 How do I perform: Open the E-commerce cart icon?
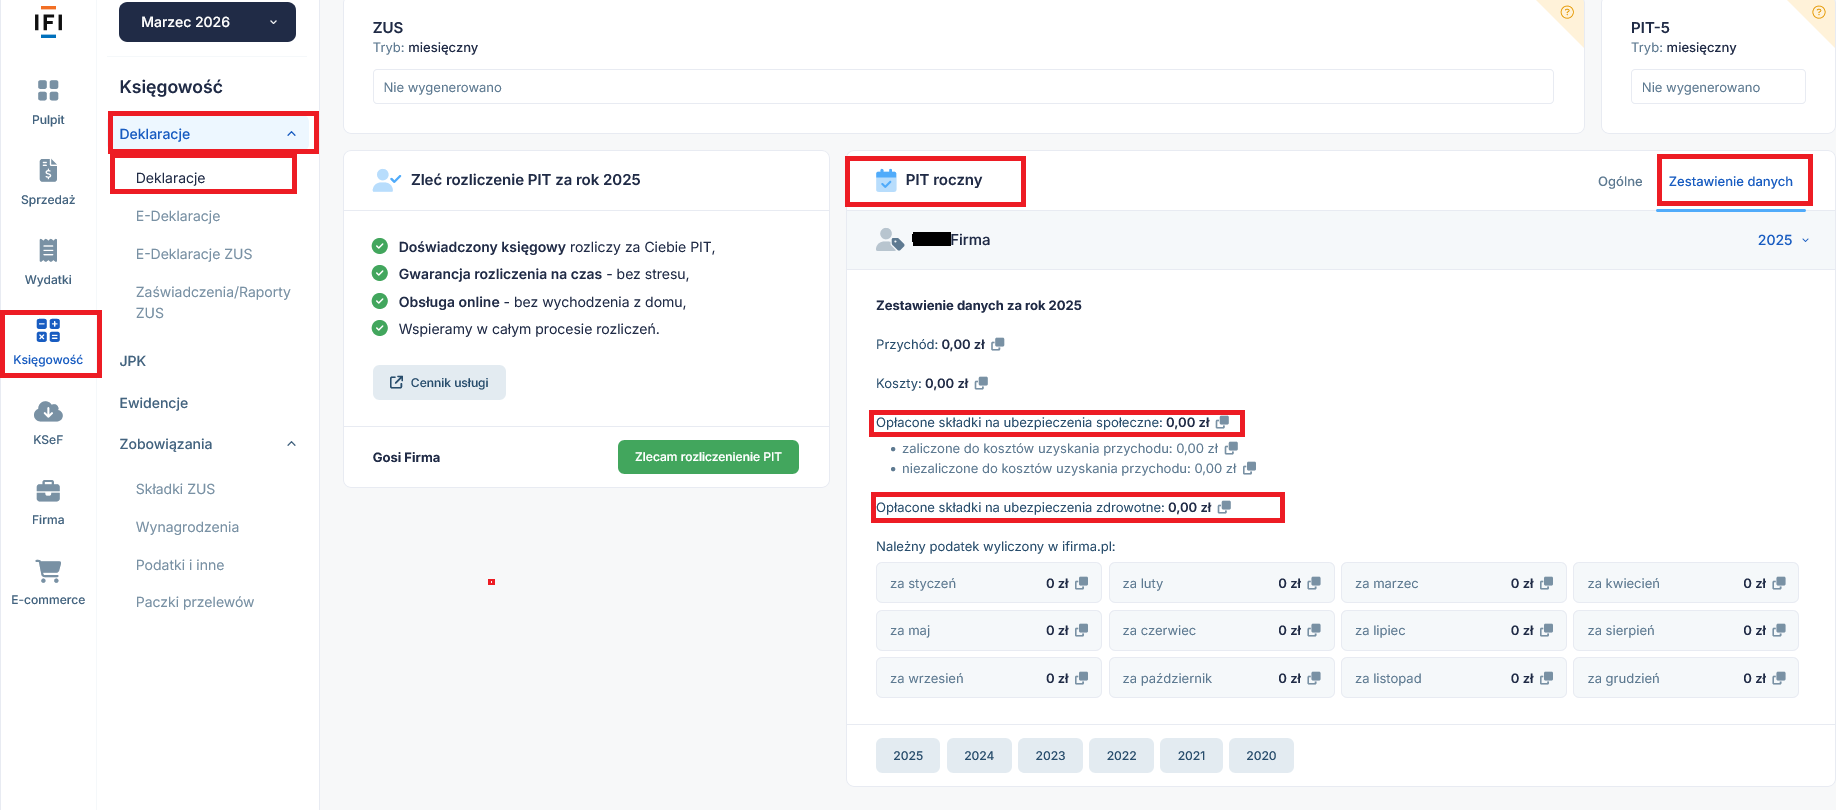[x=48, y=572]
